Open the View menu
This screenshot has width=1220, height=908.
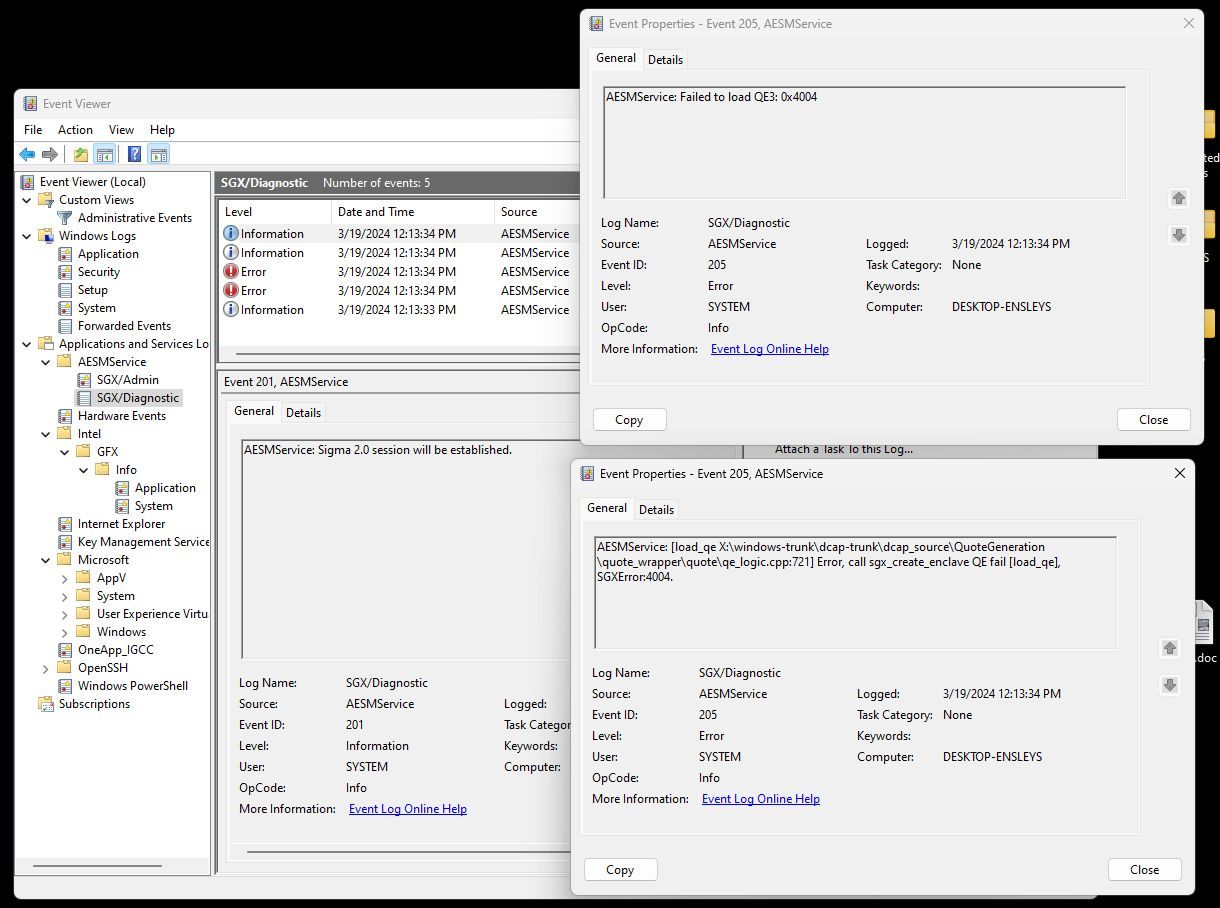pyautogui.click(x=121, y=130)
